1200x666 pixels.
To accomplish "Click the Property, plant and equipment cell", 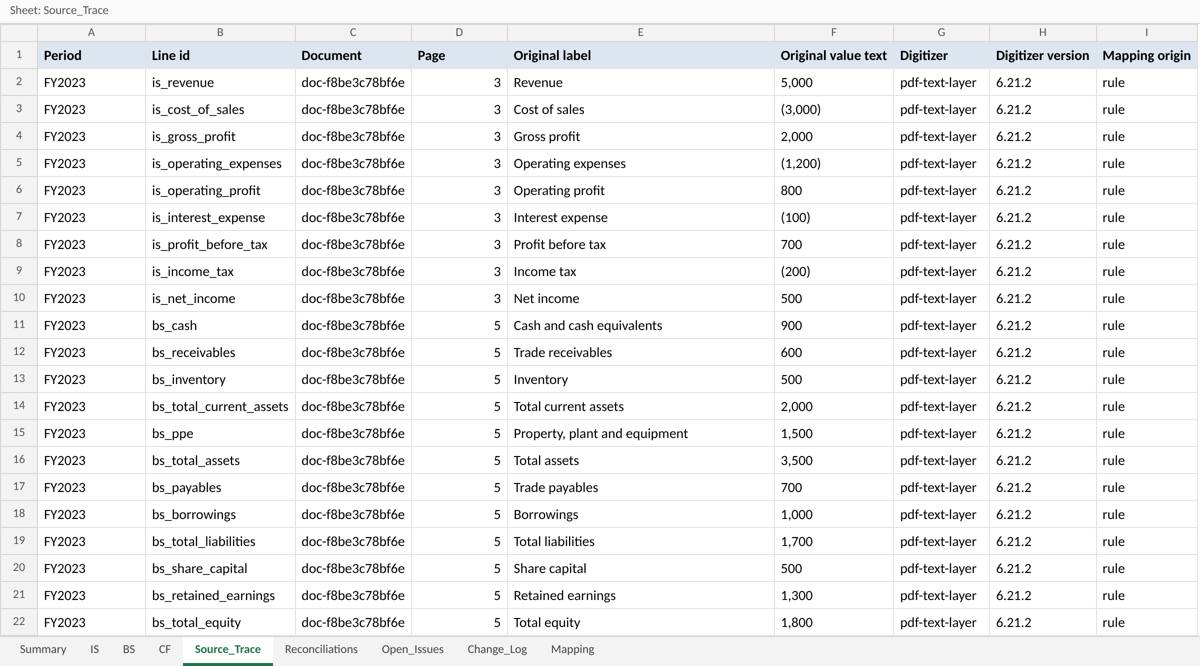I will 641,433.
